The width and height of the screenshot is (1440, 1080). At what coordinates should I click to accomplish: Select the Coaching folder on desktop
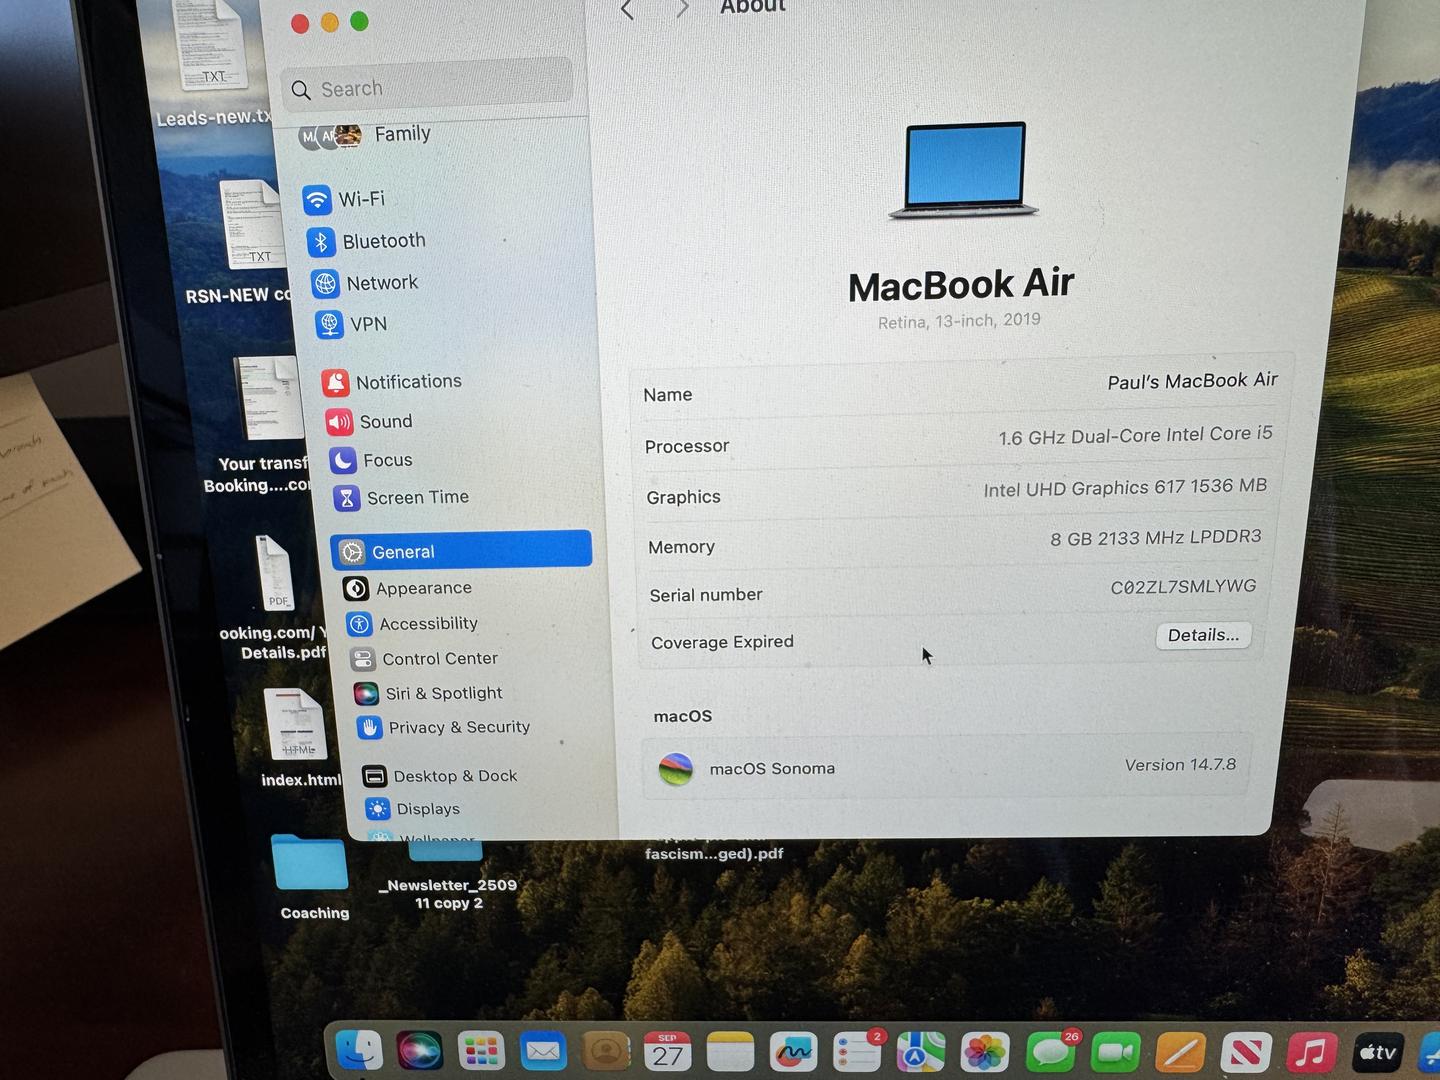(311, 876)
